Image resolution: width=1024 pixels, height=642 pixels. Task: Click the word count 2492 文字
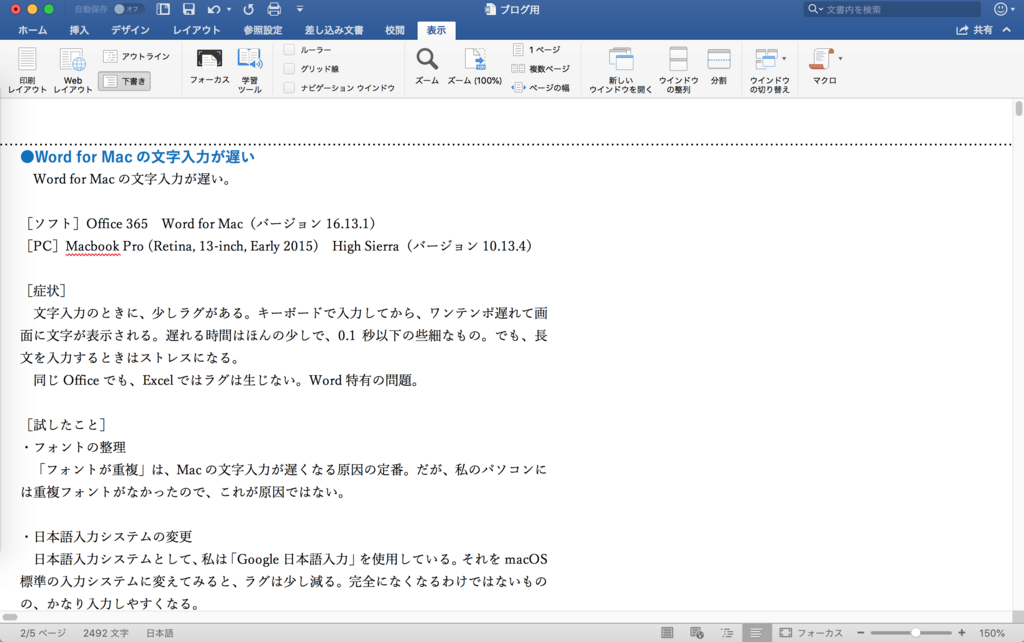pos(106,633)
